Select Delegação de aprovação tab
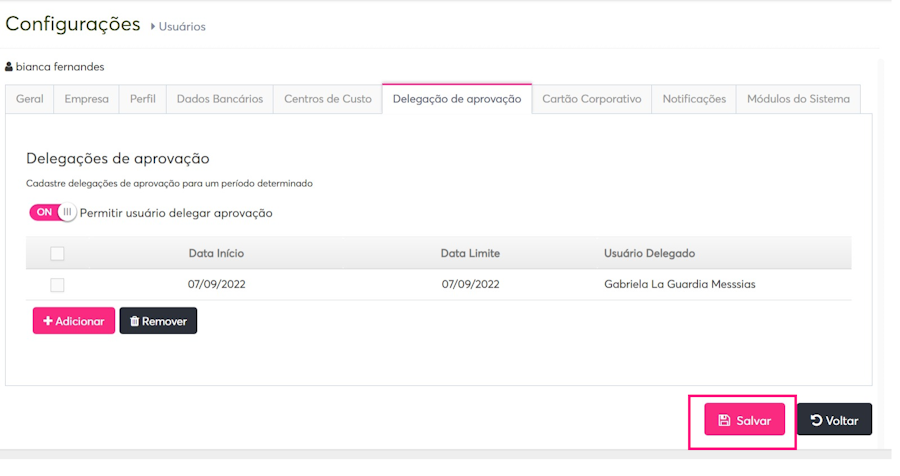Viewport: 900px width, 476px height. 457,99
